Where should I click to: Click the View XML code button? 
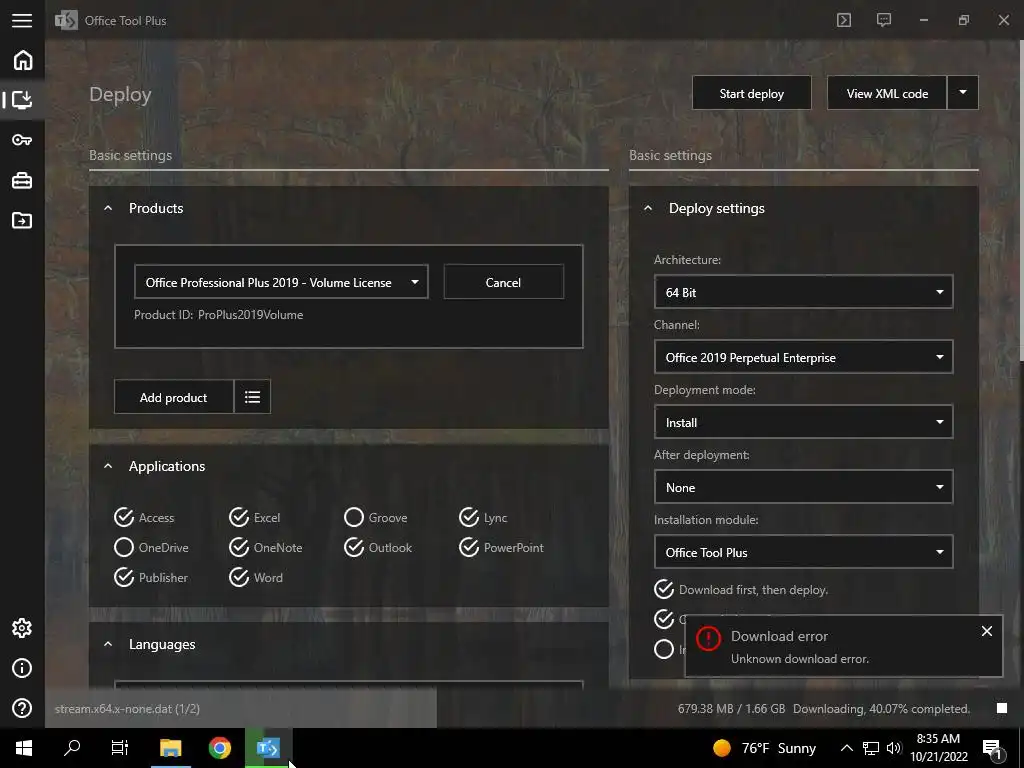(x=887, y=93)
